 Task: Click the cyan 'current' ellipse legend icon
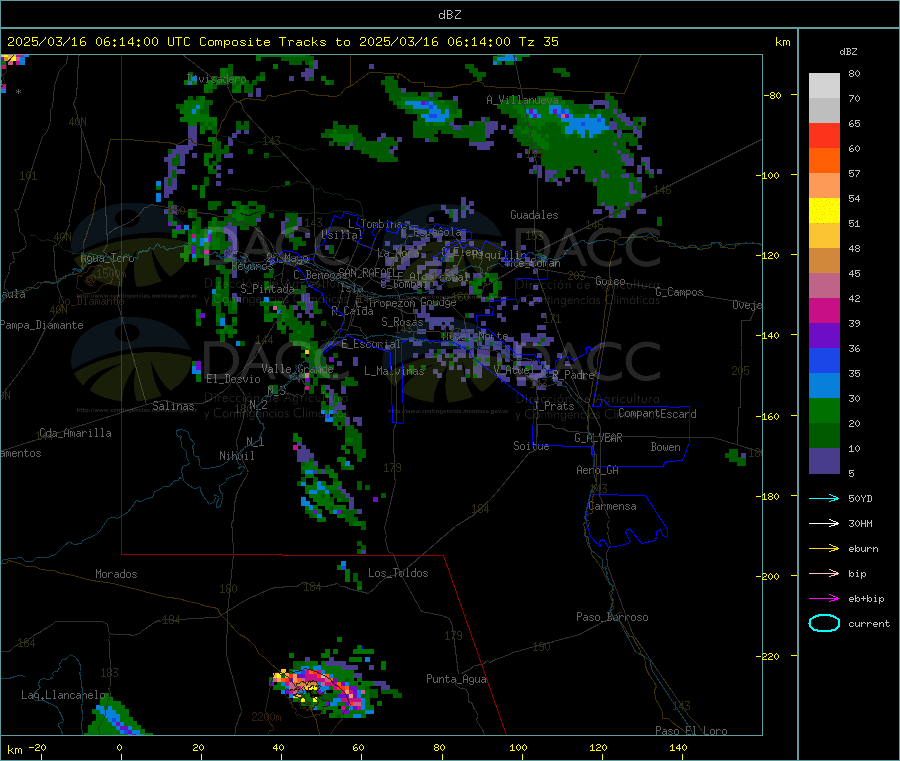[824, 623]
